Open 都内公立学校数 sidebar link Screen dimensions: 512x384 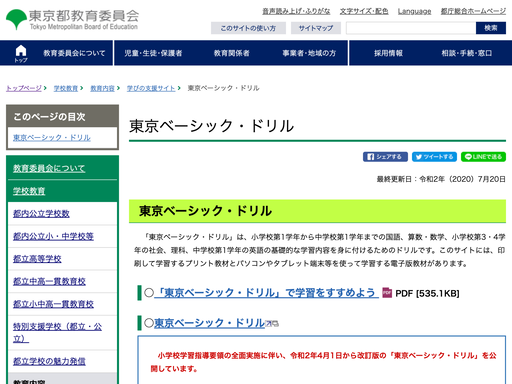41,214
